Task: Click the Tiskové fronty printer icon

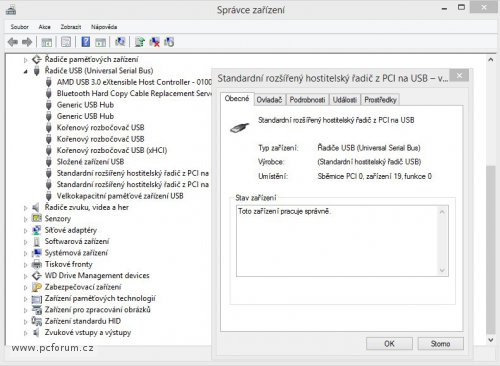Action: [36, 264]
